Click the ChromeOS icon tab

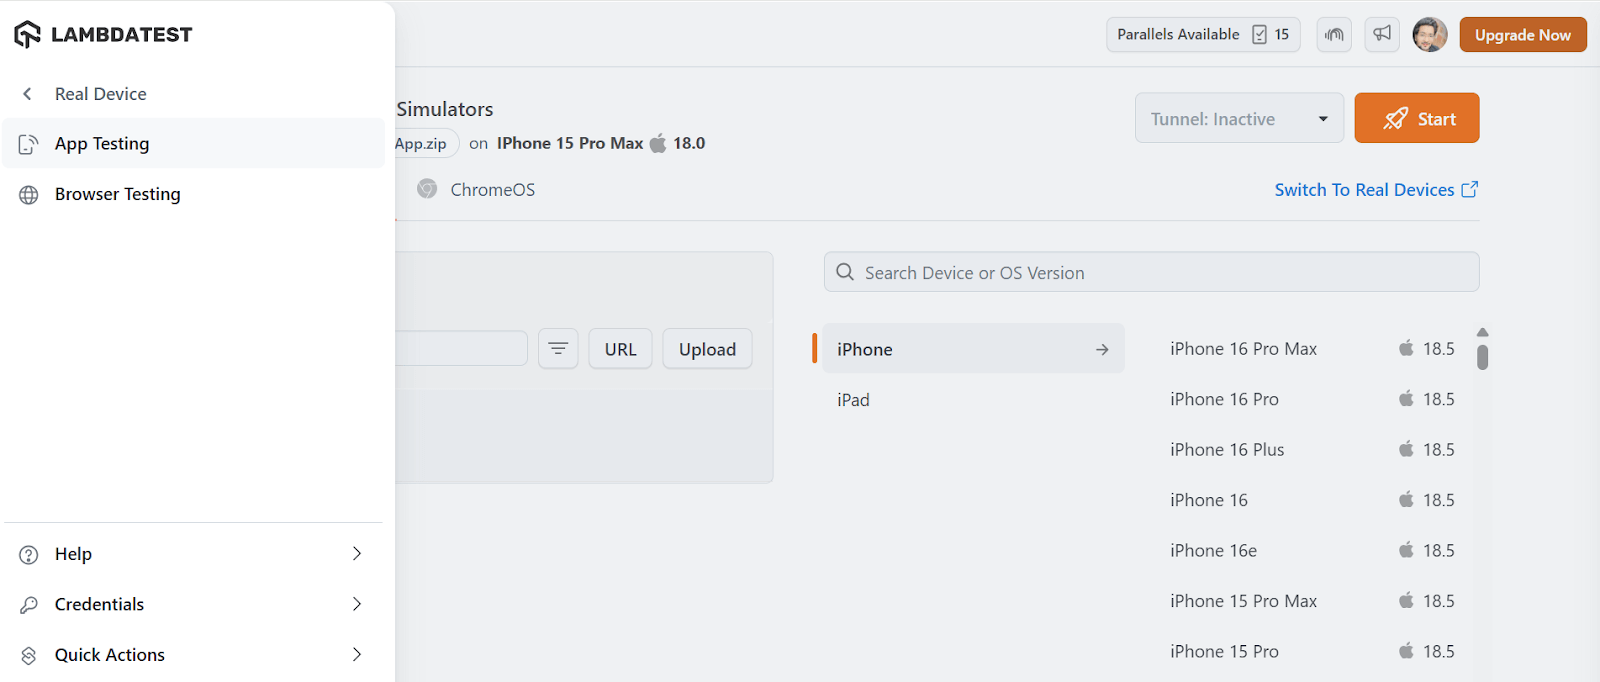427,189
